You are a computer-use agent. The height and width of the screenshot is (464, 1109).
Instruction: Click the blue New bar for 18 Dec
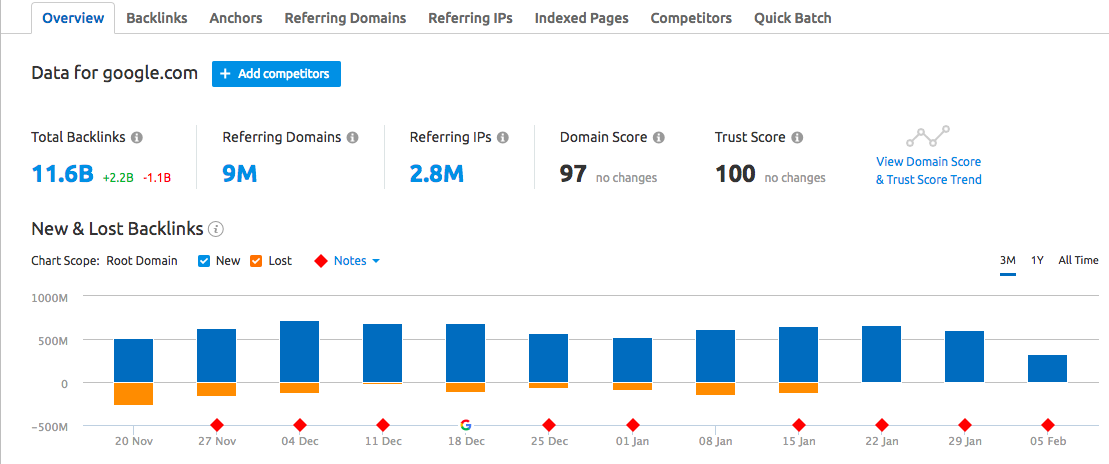click(465, 353)
